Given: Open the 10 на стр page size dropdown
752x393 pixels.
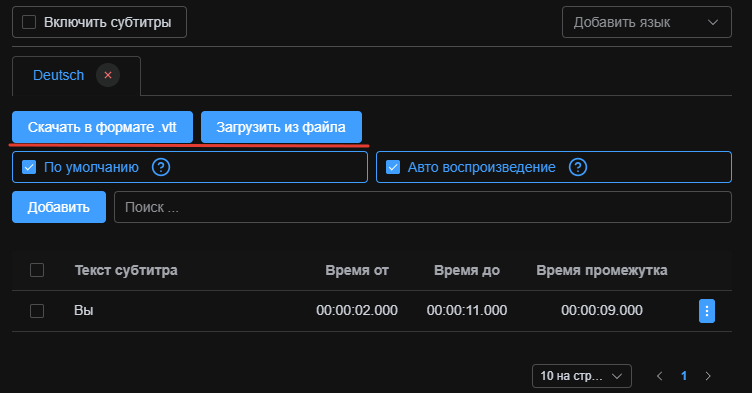Looking at the screenshot, I should [582, 376].
